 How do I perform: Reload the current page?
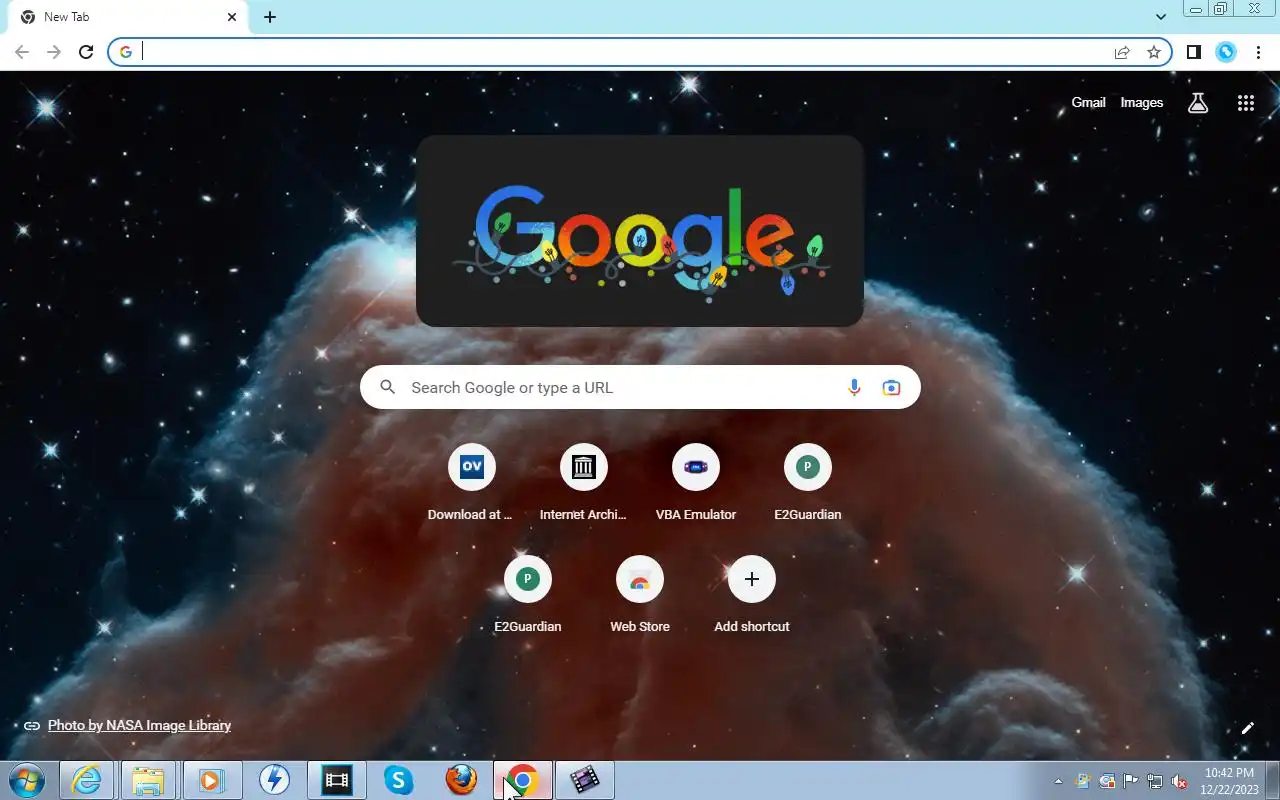[86, 52]
